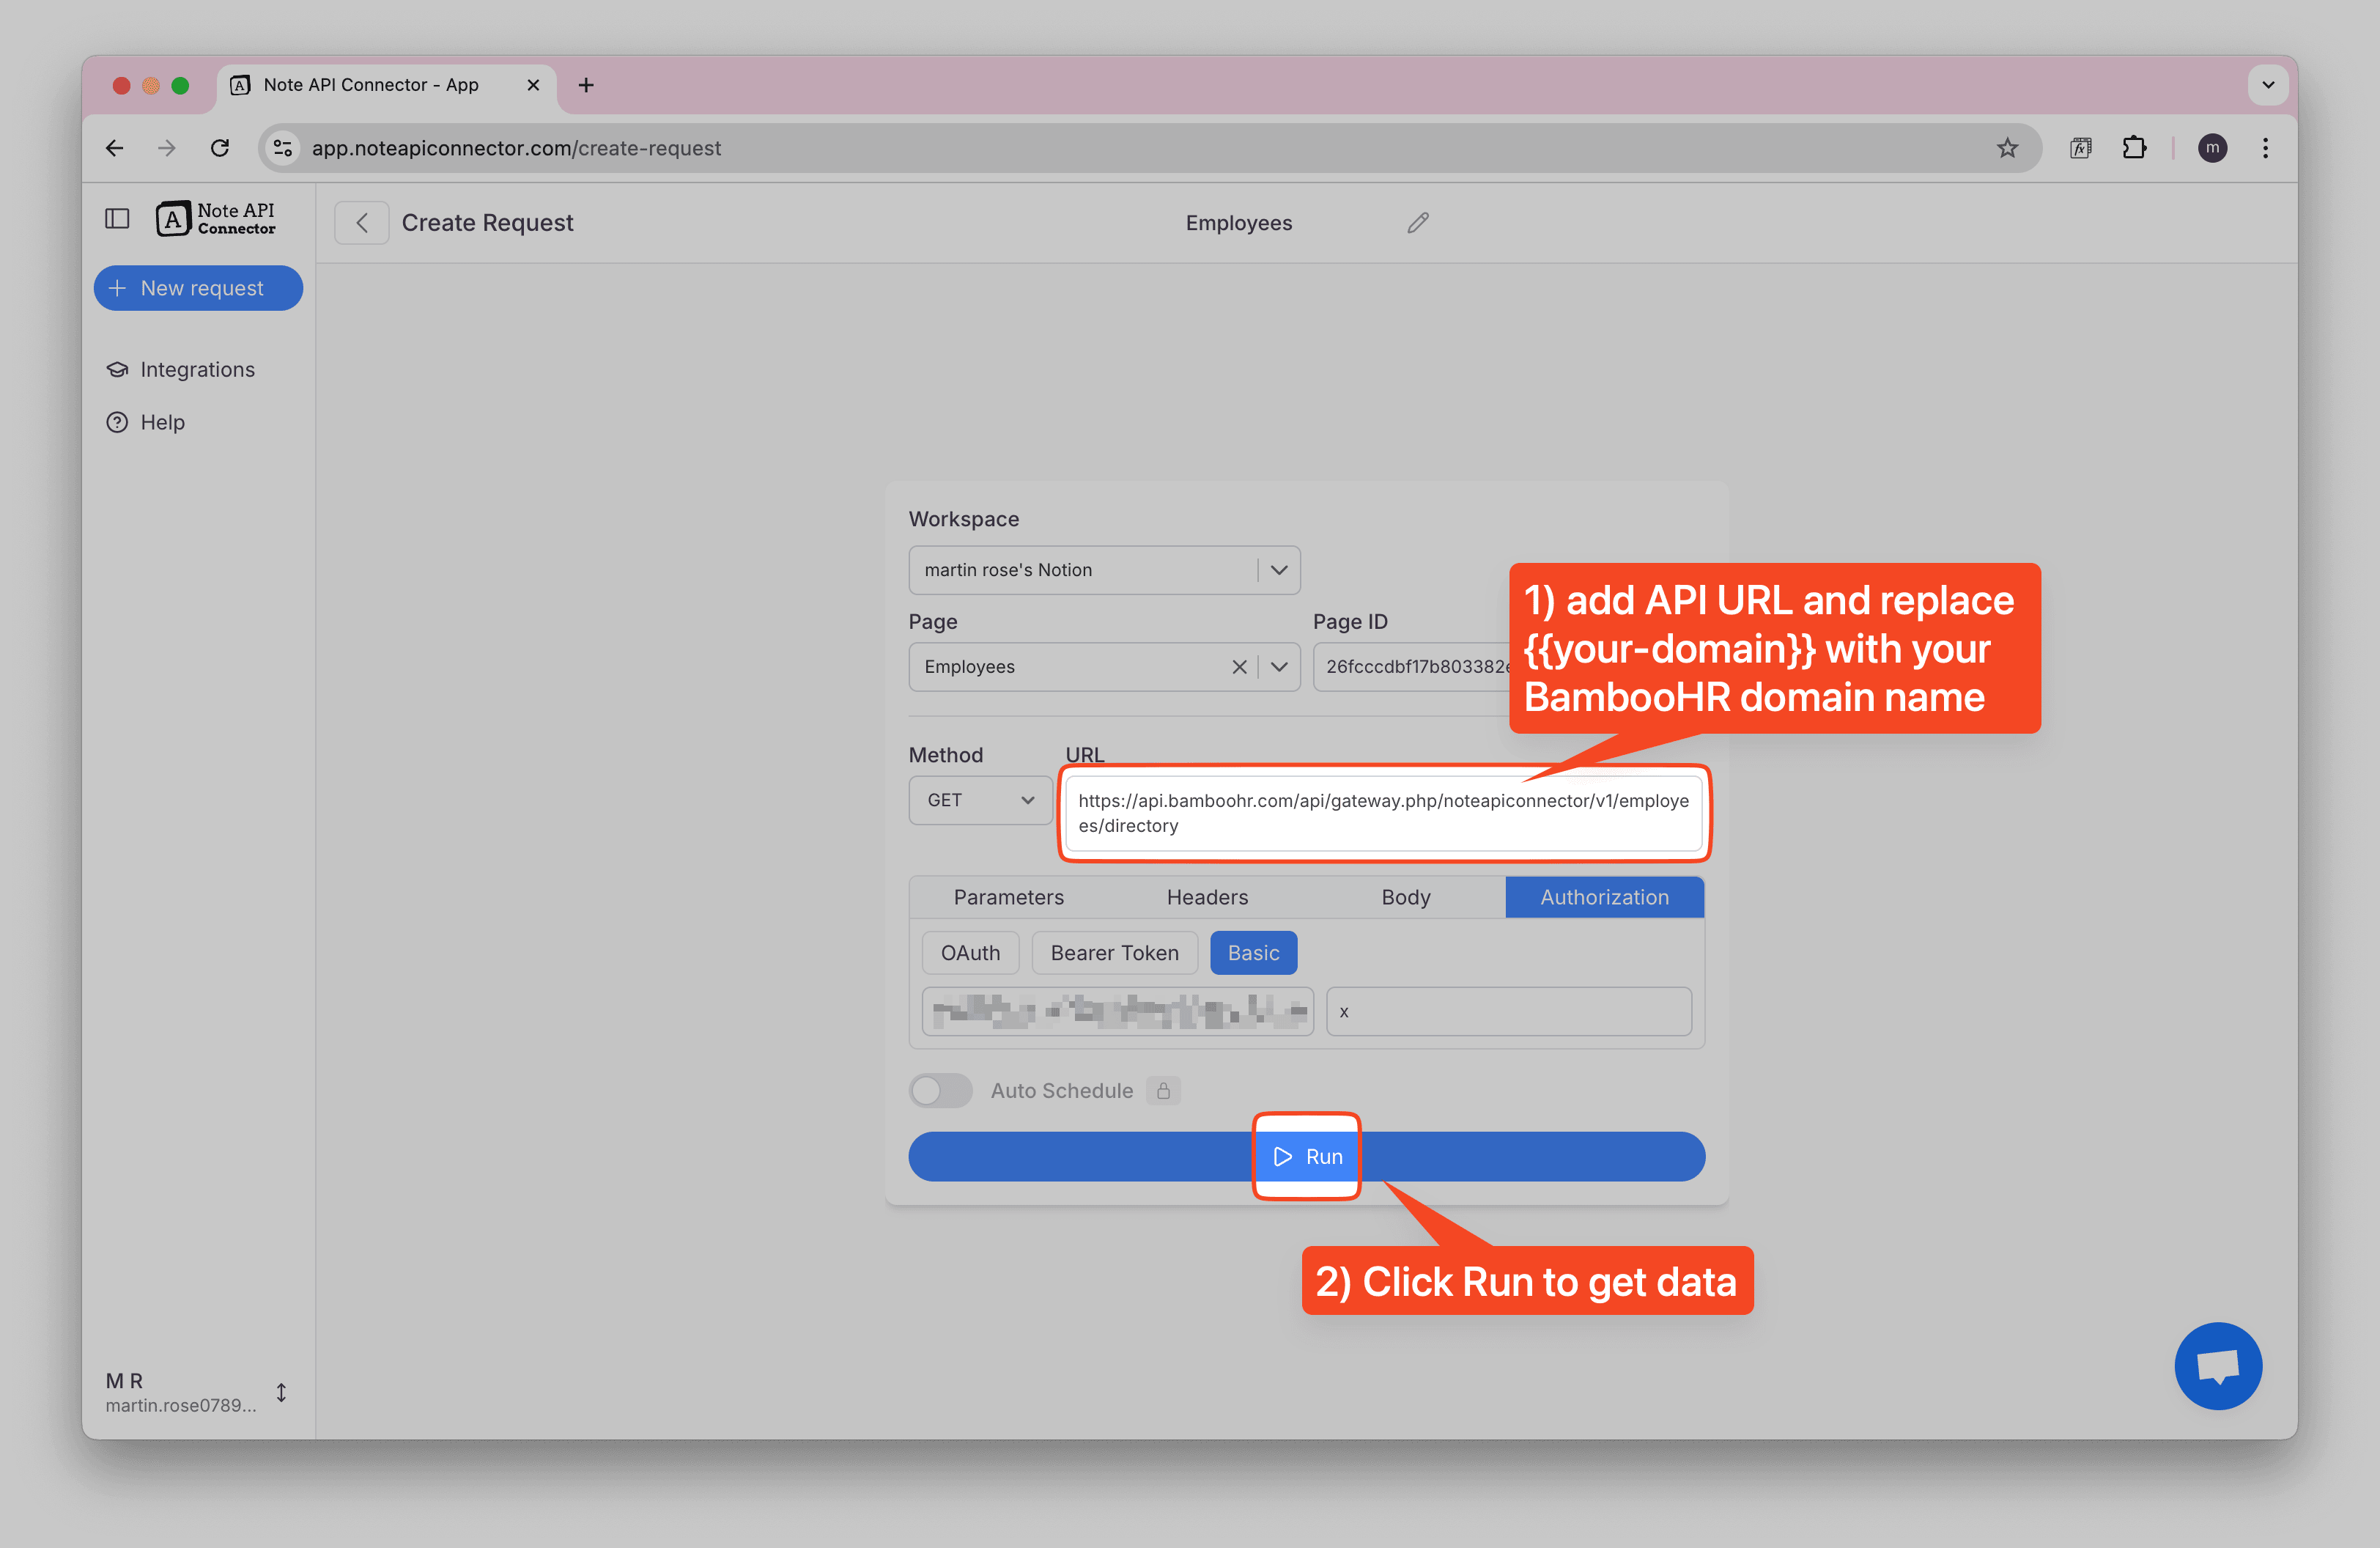Open the browser profile avatar

[2212, 148]
